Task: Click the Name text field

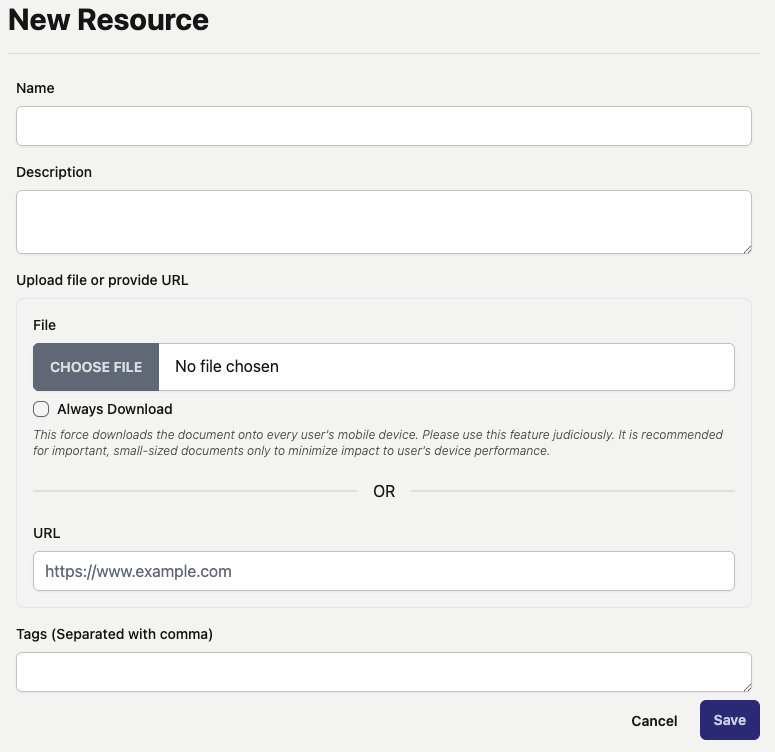Action: coord(383,126)
